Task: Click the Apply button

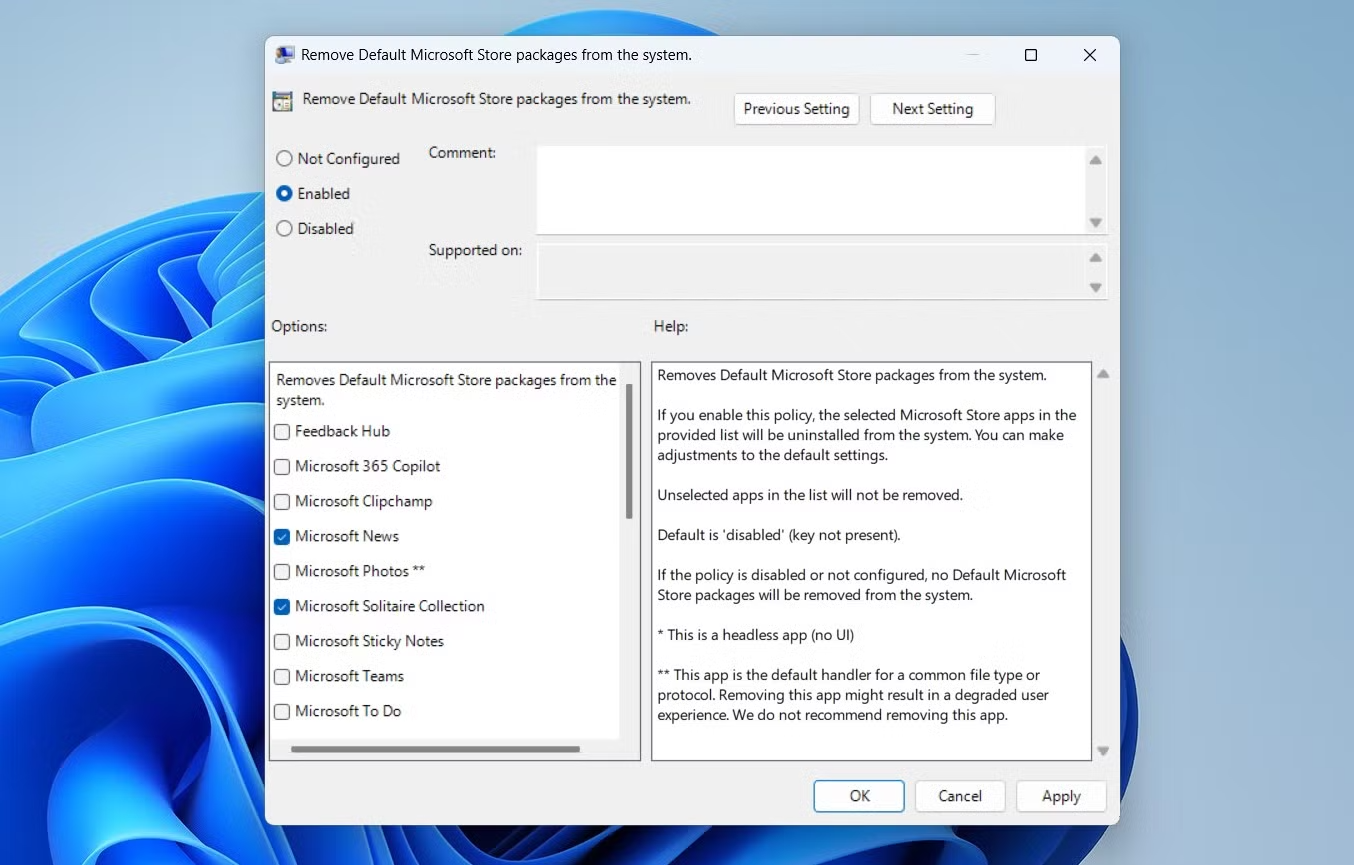Action: (1061, 796)
